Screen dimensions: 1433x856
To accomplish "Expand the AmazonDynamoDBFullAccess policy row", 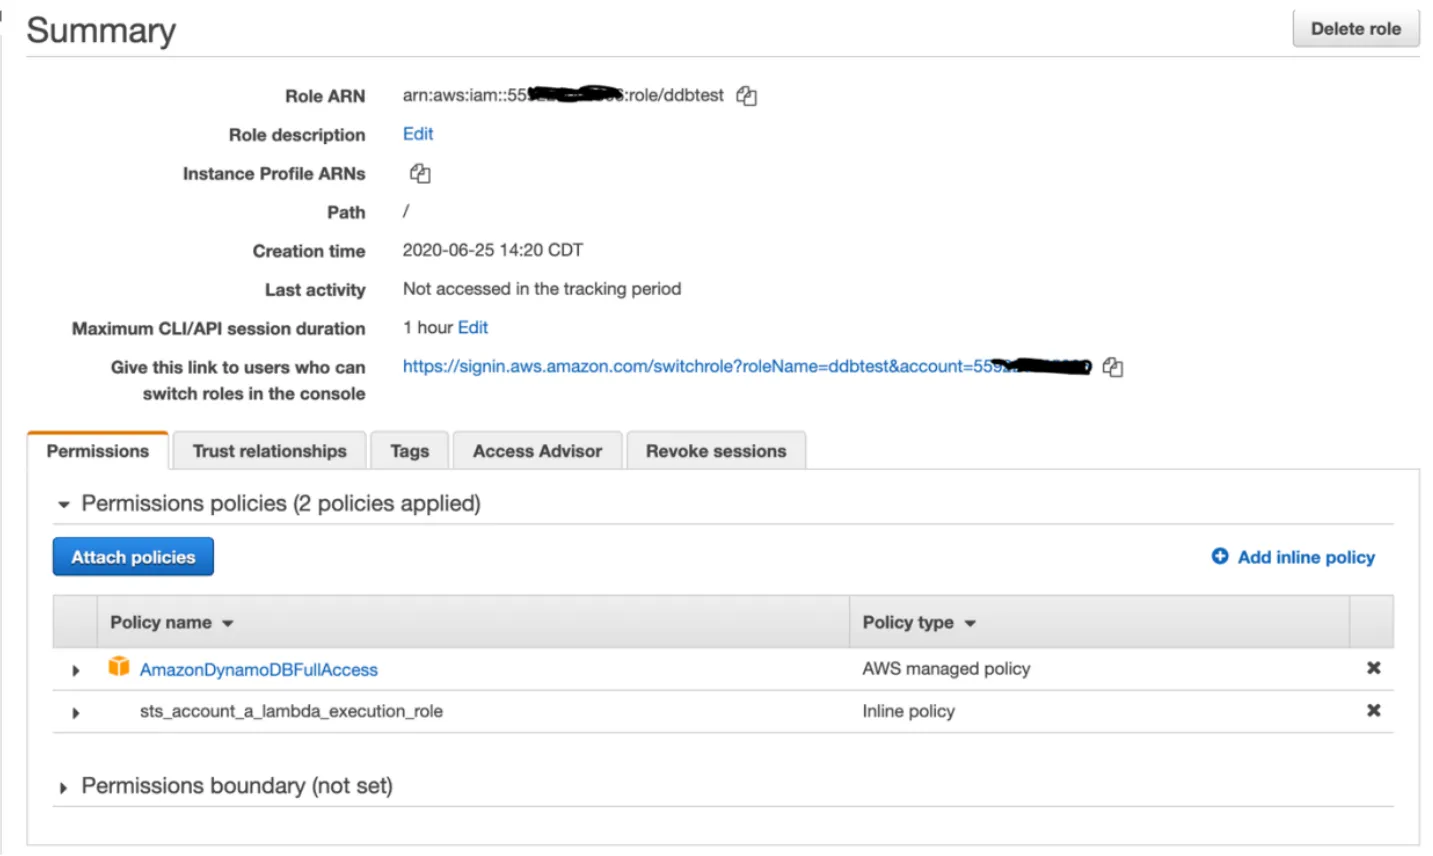I will [76, 670].
